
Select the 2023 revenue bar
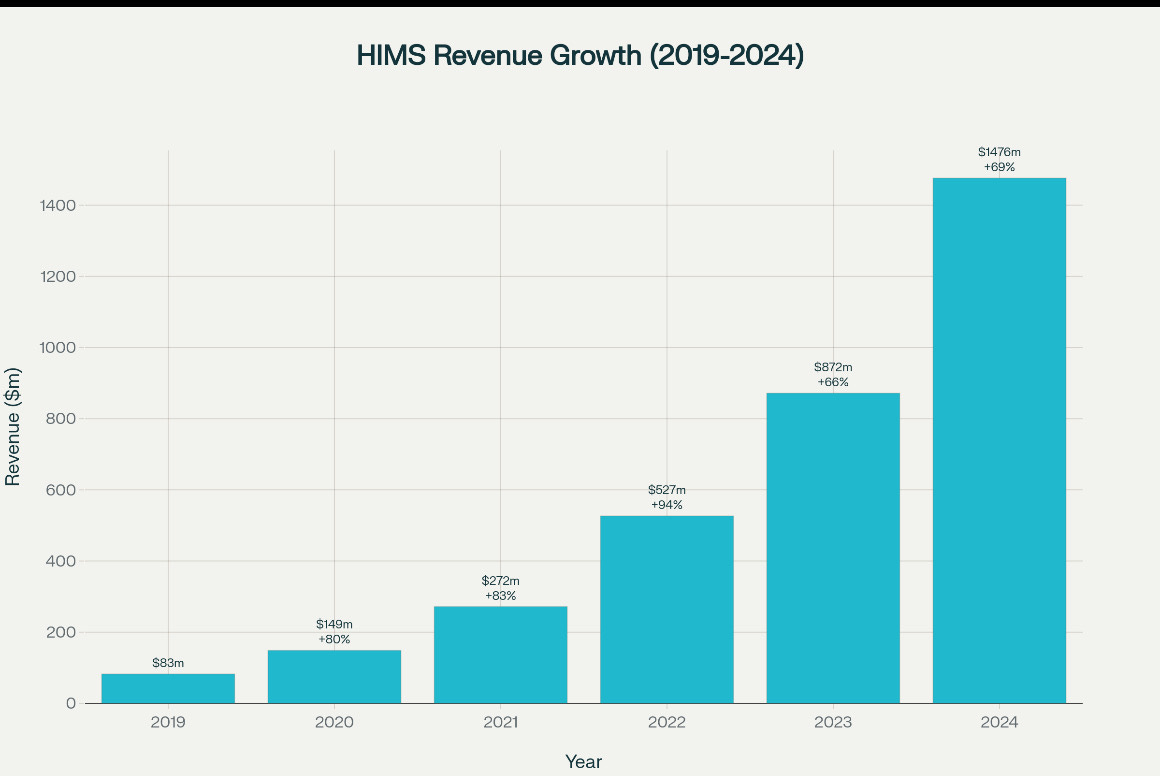tap(833, 547)
